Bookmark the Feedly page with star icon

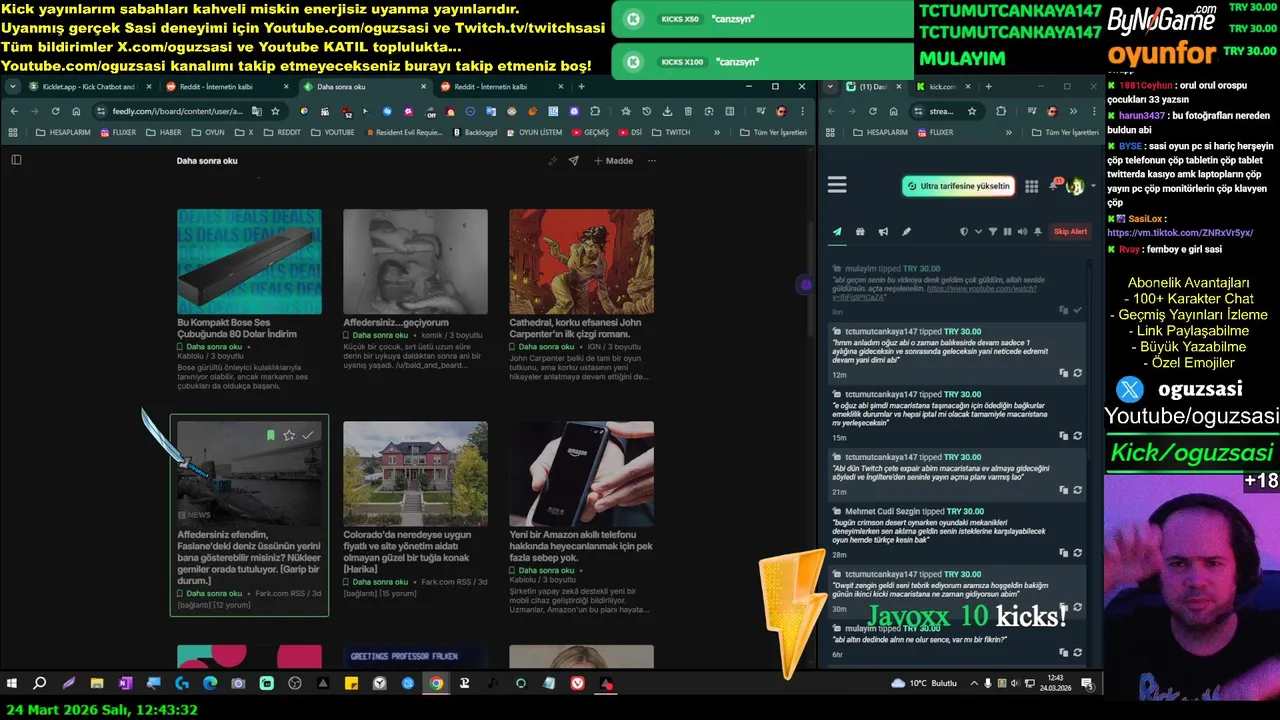point(275,111)
